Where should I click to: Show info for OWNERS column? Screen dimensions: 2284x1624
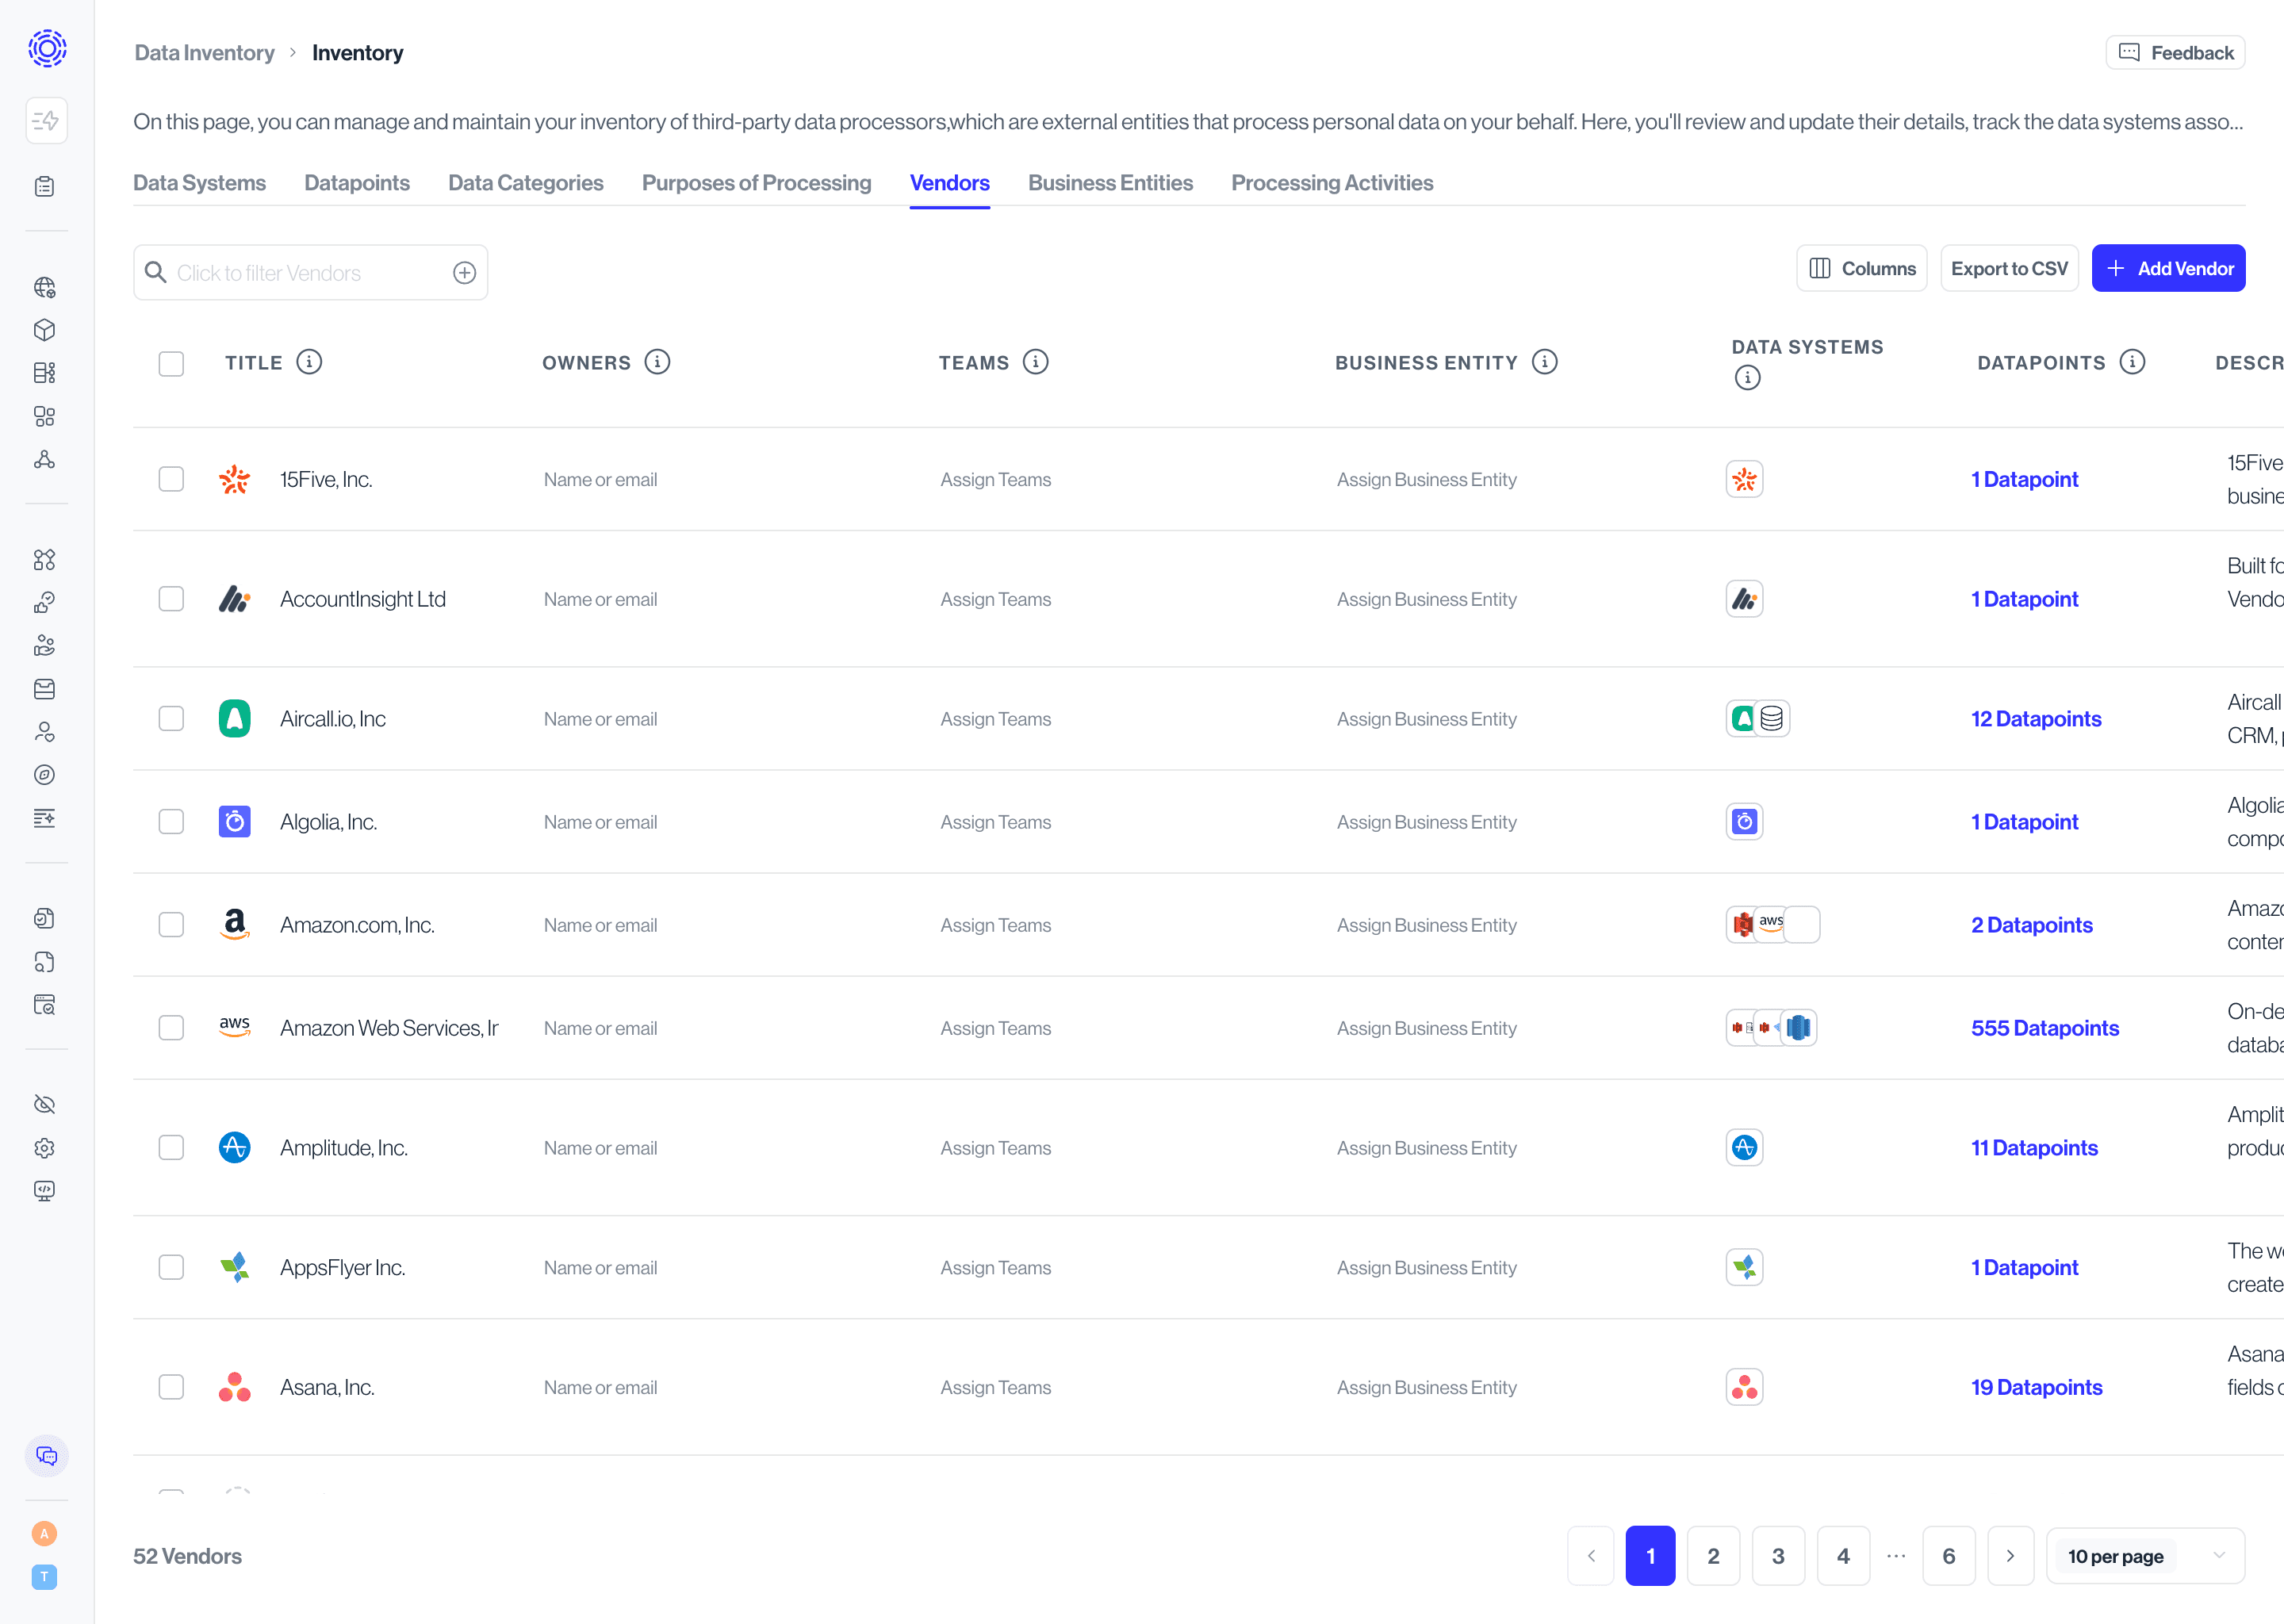click(x=657, y=362)
